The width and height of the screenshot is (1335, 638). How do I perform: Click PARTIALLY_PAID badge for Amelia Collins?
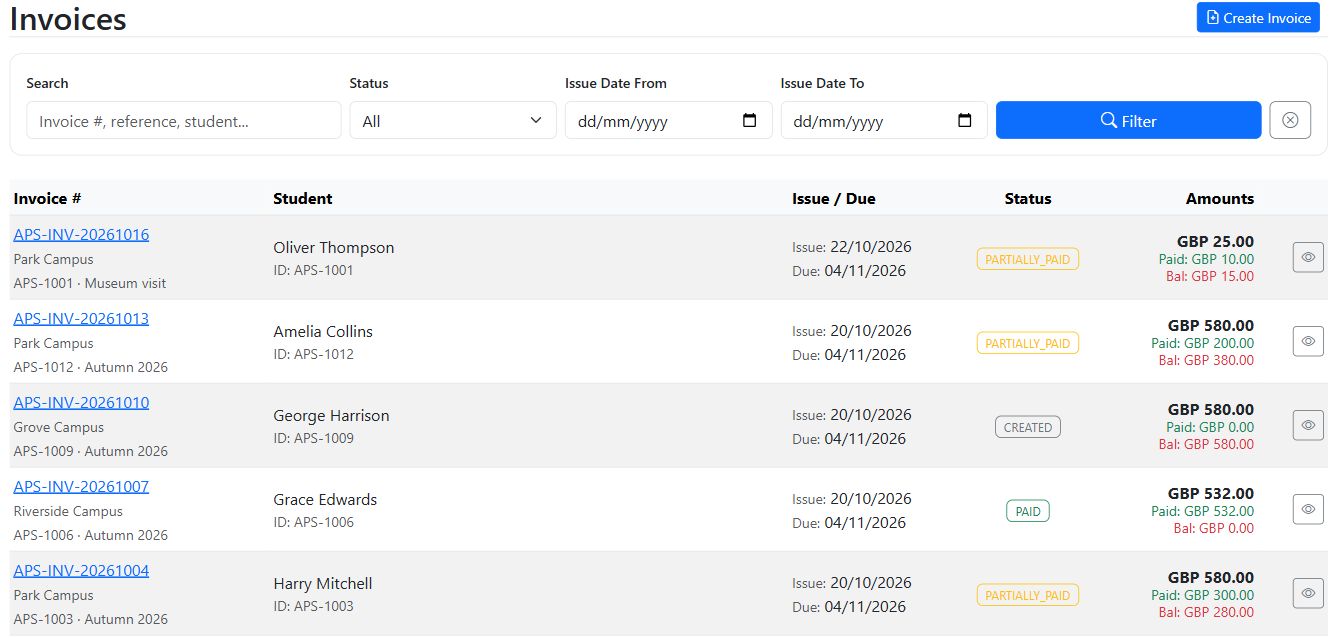(1028, 343)
